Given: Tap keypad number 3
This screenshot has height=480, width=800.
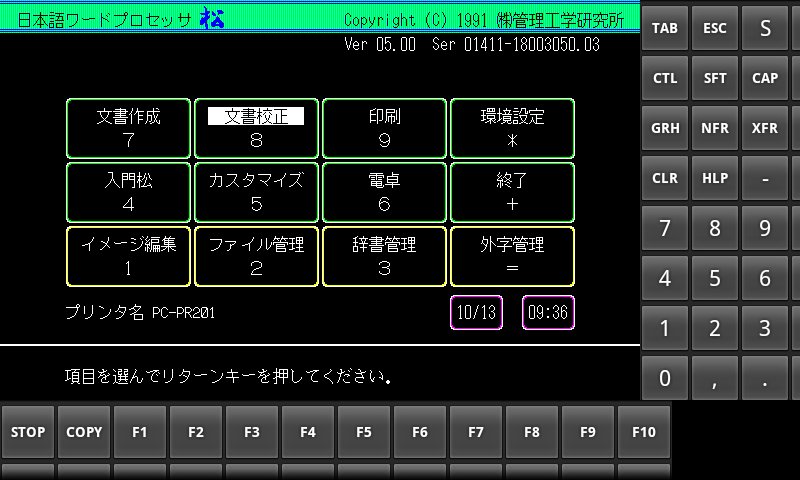Looking at the screenshot, I should [x=765, y=328].
